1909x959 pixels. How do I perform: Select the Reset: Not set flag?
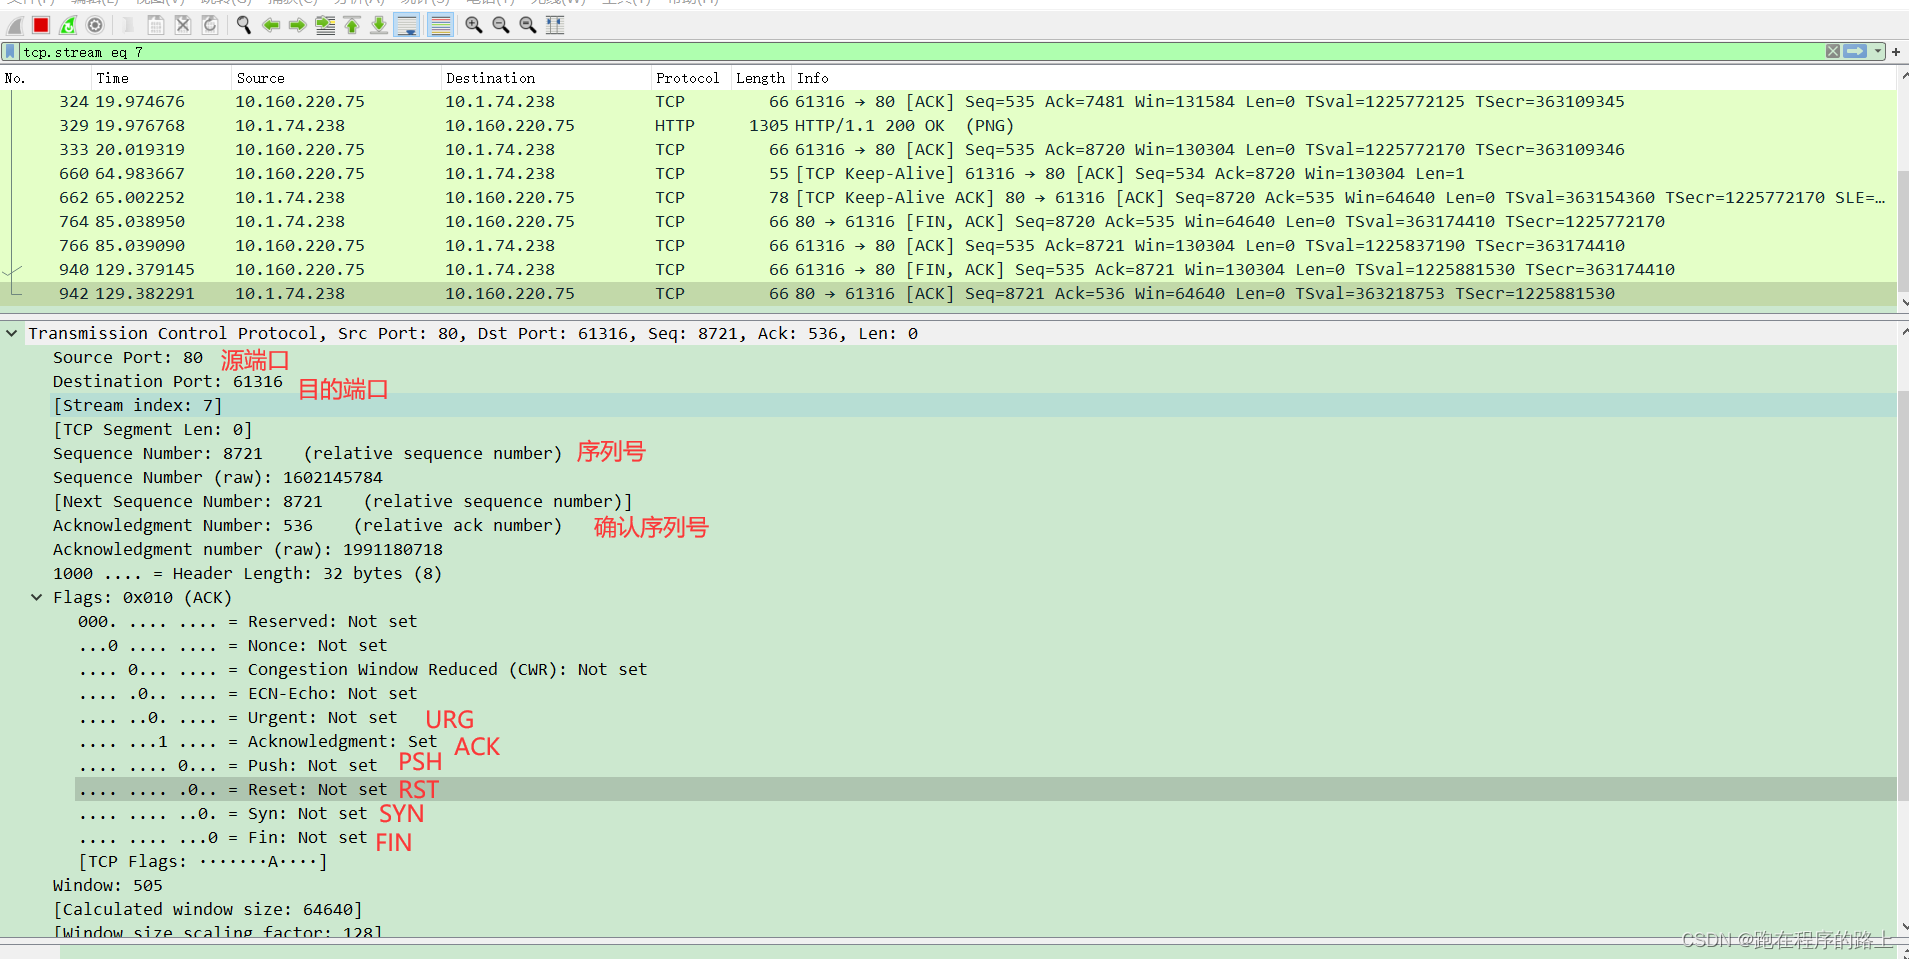(x=233, y=790)
